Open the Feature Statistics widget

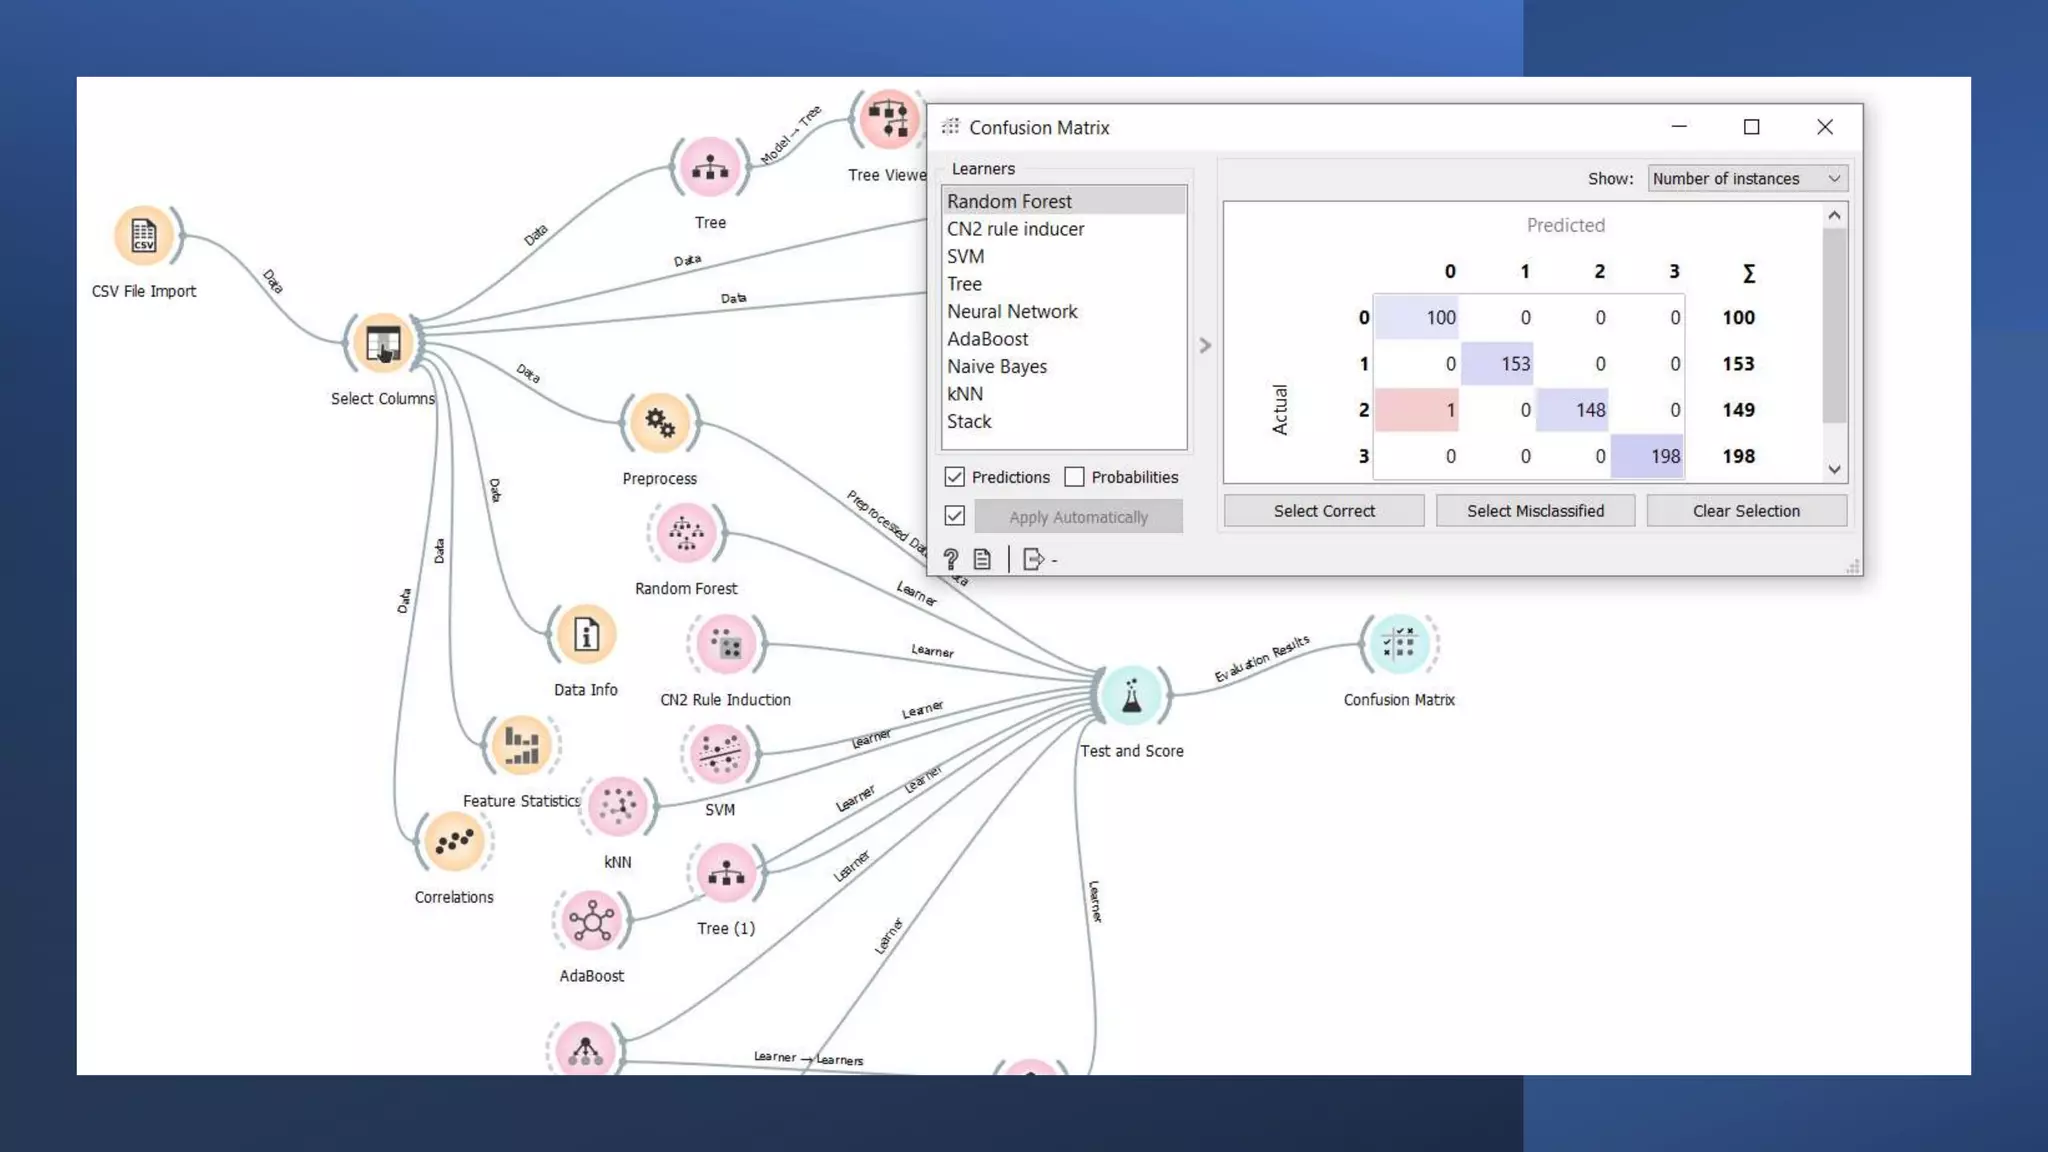pos(521,746)
